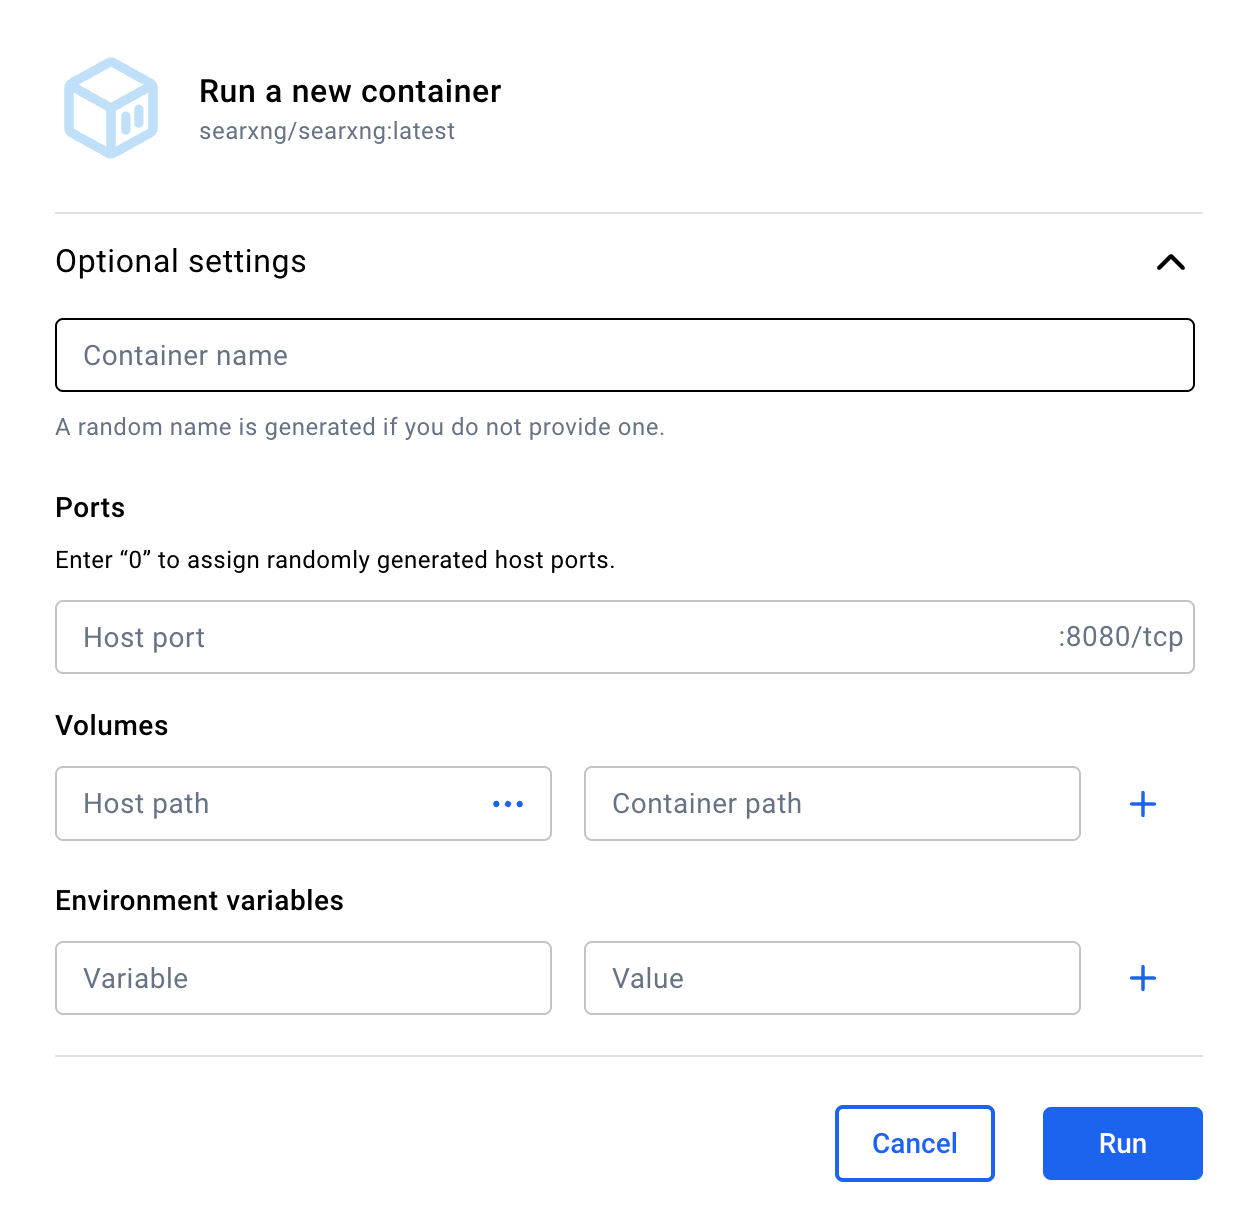
Task: Focus the environment variable Value field
Action: [x=831, y=978]
